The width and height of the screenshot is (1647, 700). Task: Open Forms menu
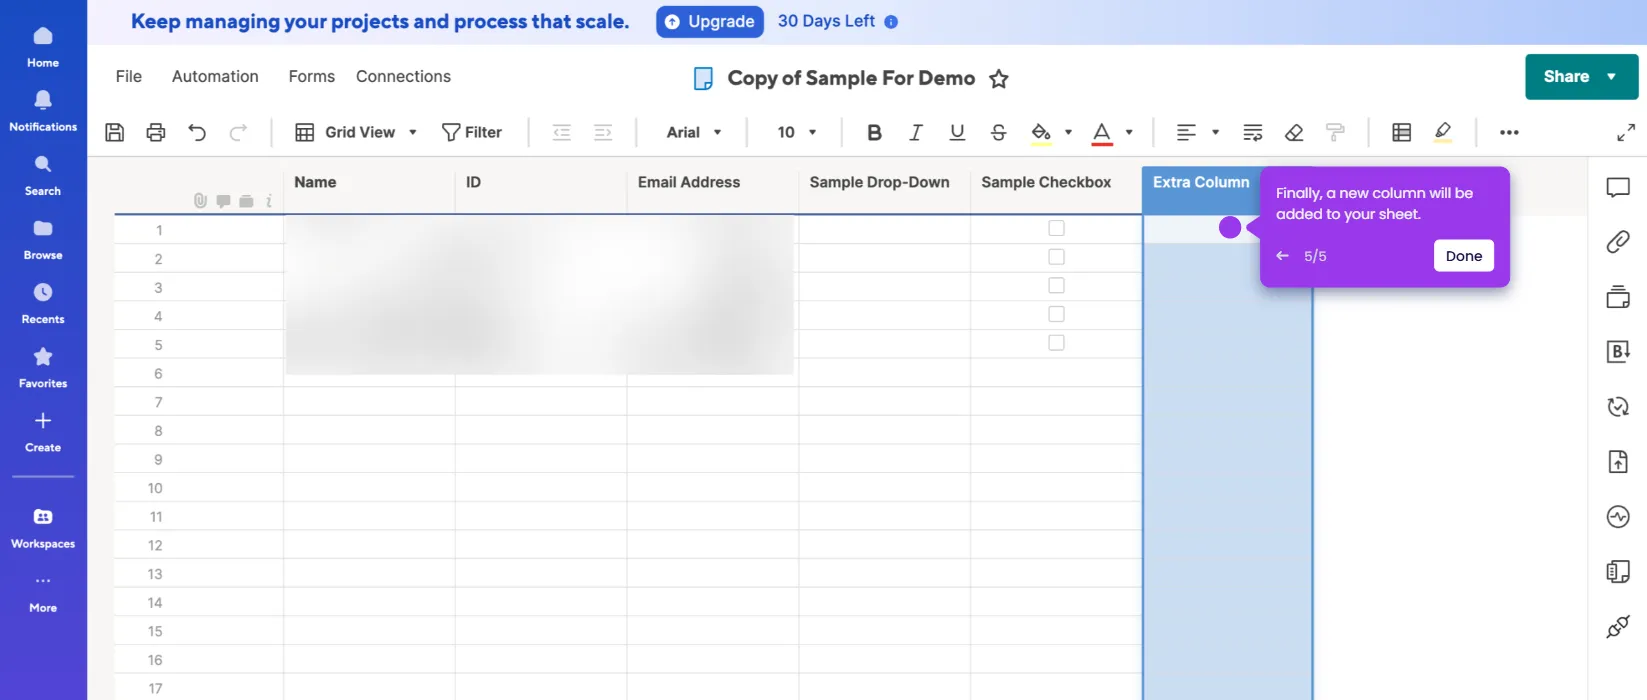click(312, 76)
